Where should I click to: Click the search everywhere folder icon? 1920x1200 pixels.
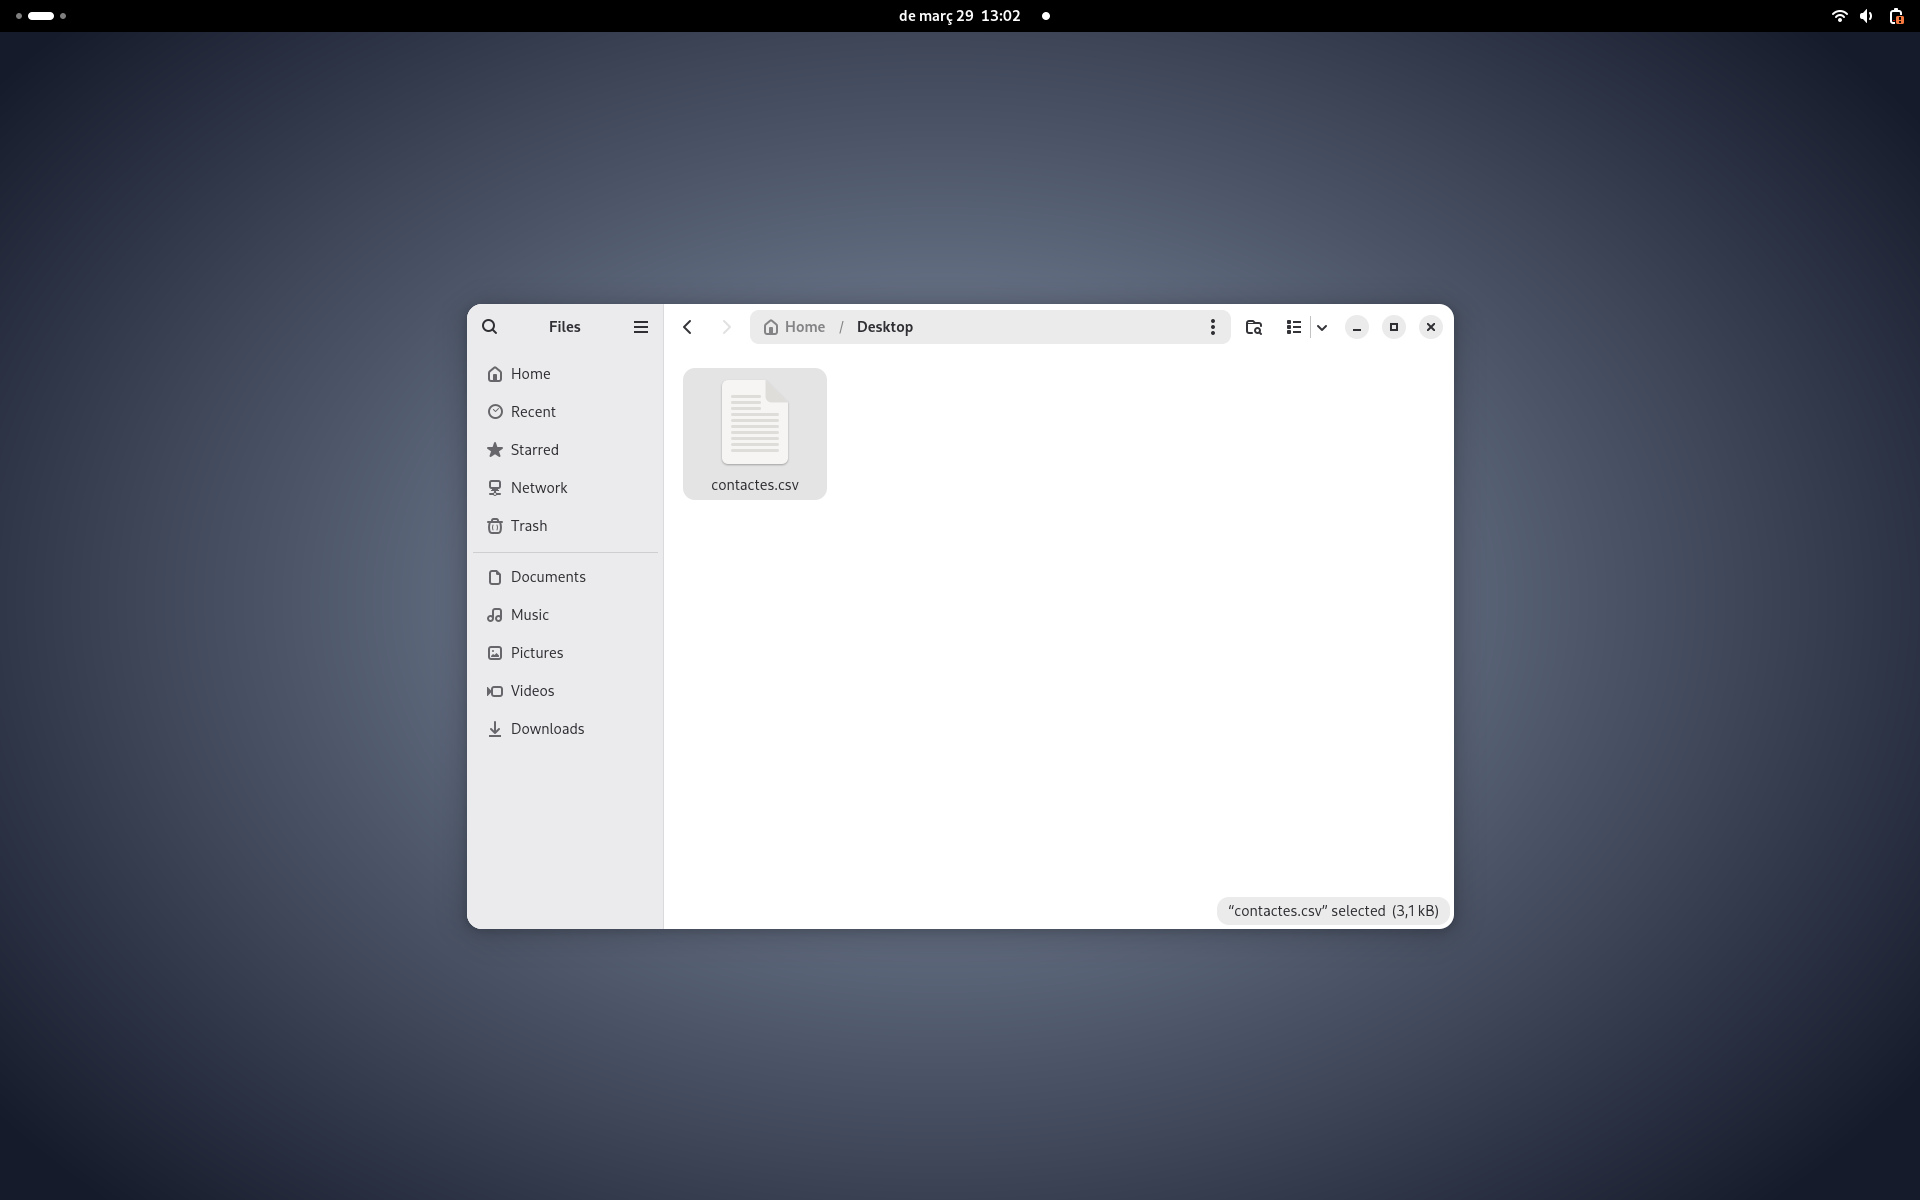point(1253,327)
